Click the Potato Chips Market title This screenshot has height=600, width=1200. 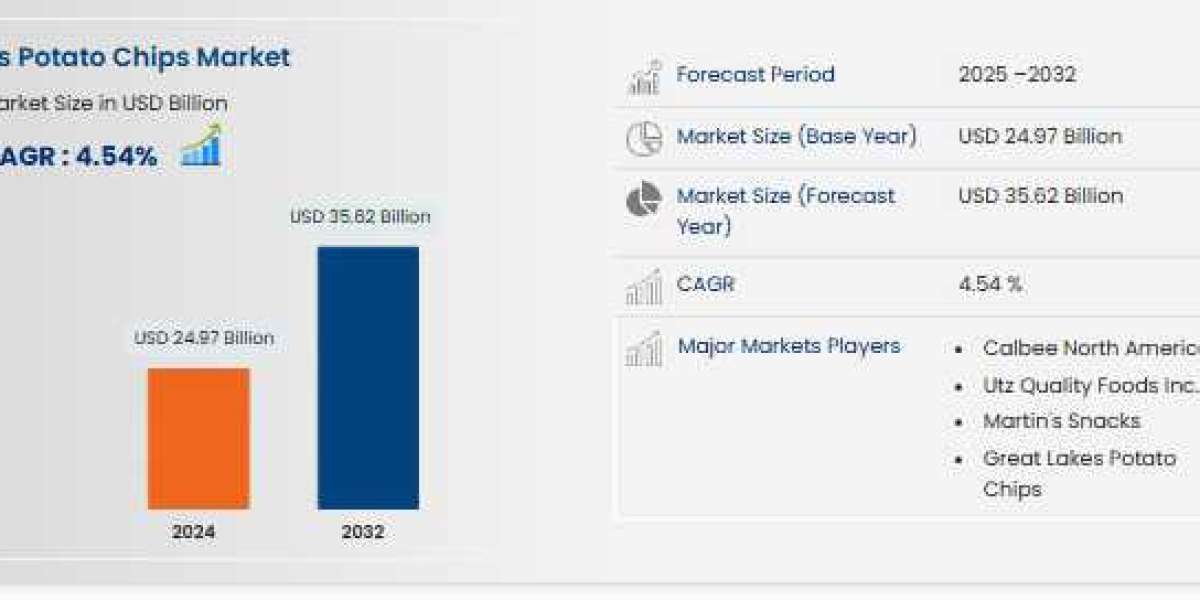point(145,57)
